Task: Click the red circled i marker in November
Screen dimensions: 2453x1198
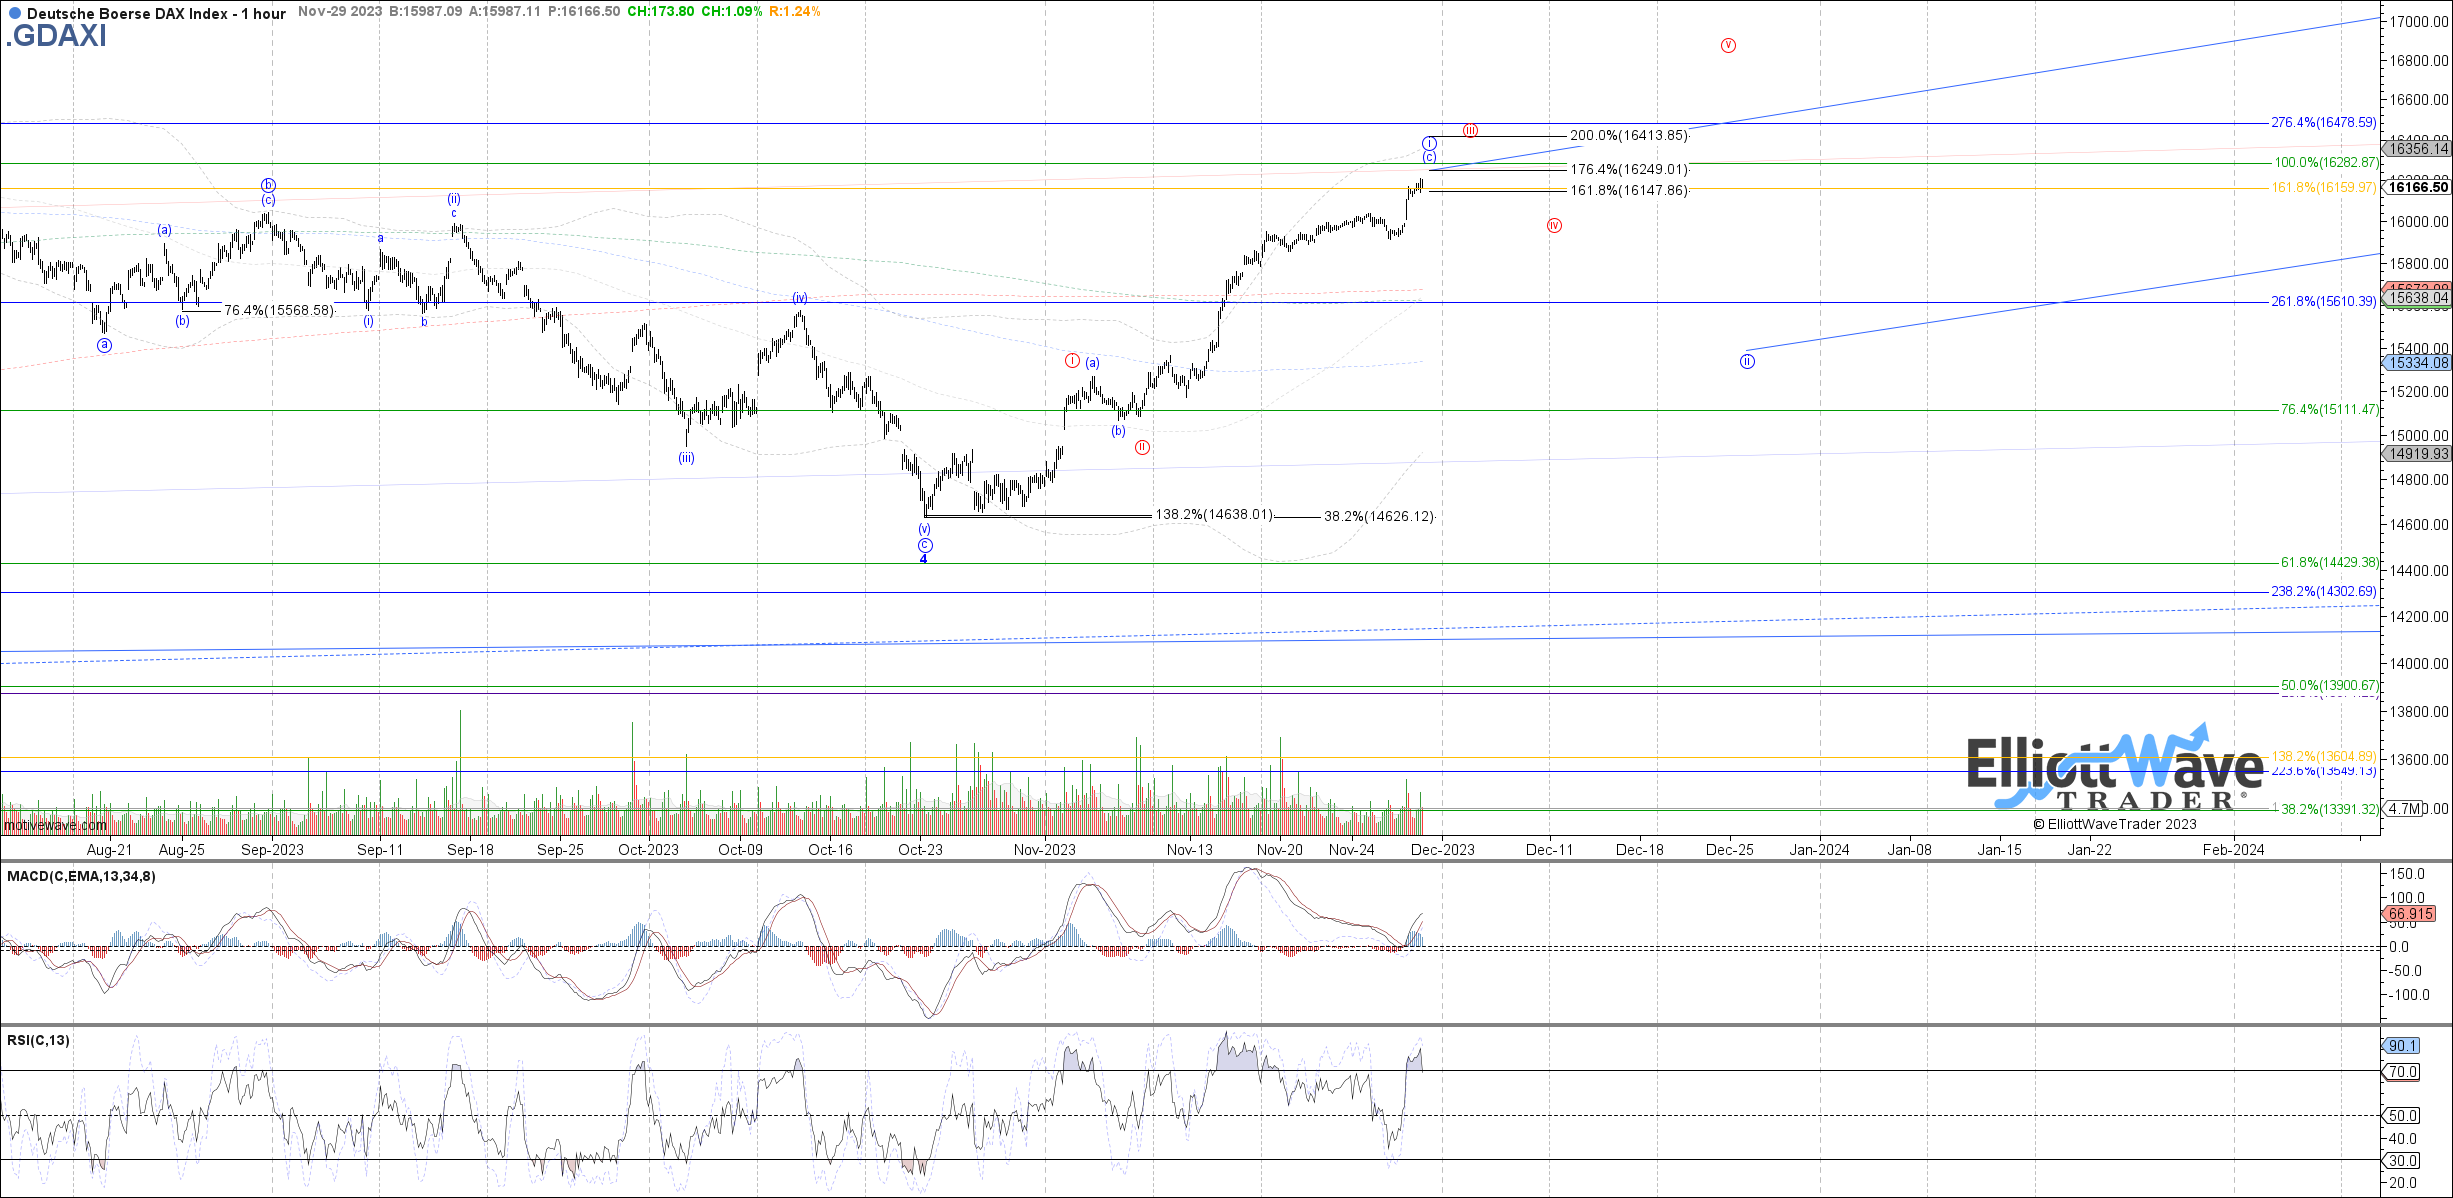Action: click(1072, 361)
